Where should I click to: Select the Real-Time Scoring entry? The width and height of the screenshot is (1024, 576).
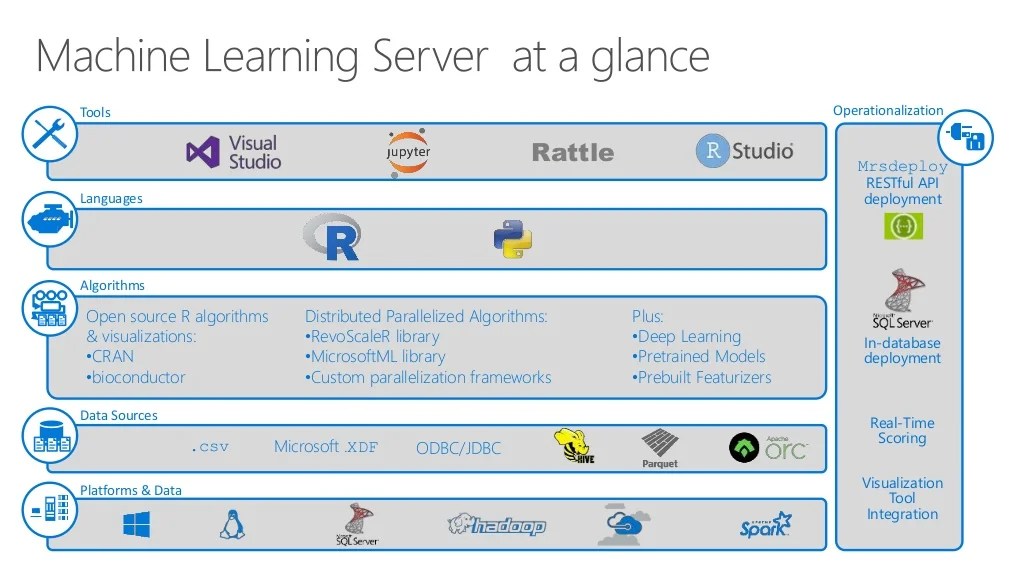point(901,431)
